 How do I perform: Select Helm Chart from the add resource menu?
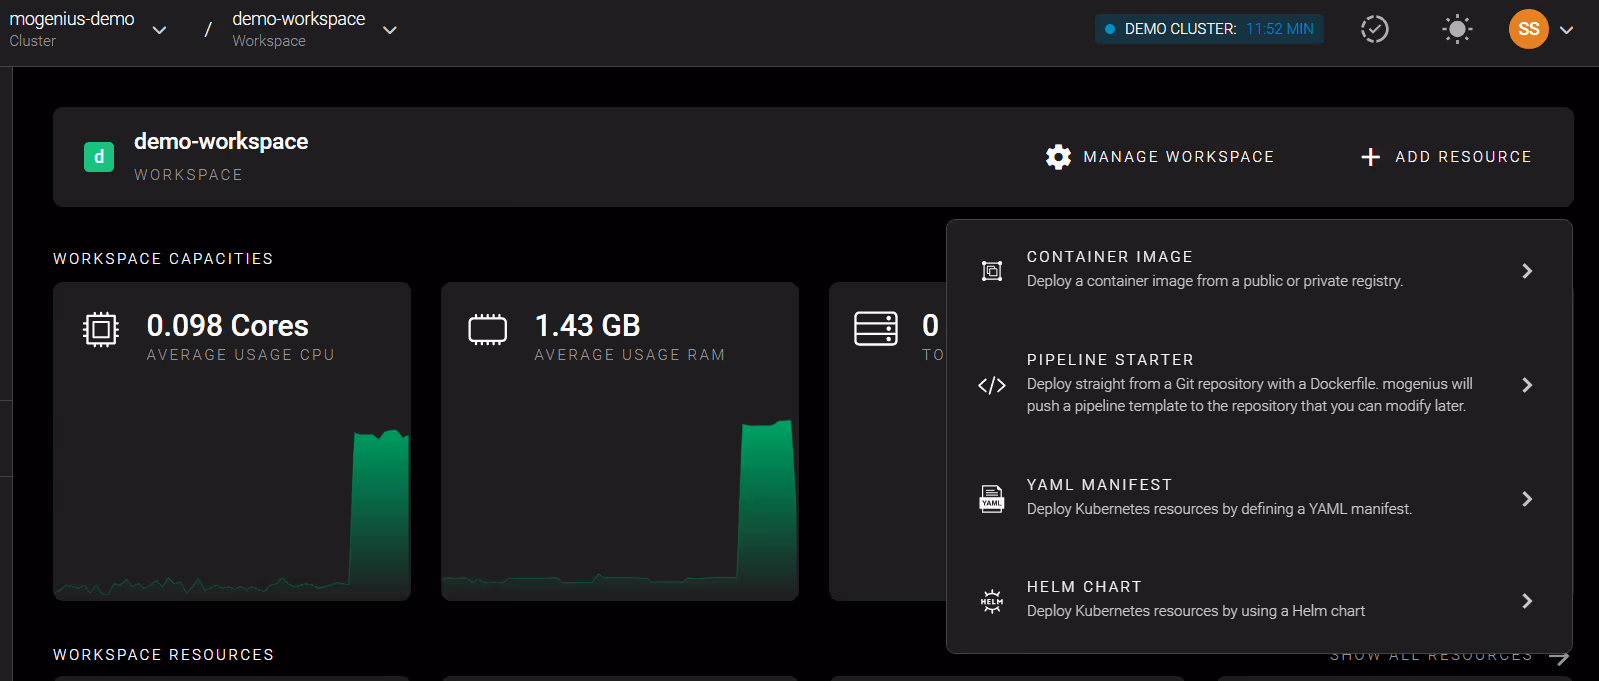pos(1259,600)
